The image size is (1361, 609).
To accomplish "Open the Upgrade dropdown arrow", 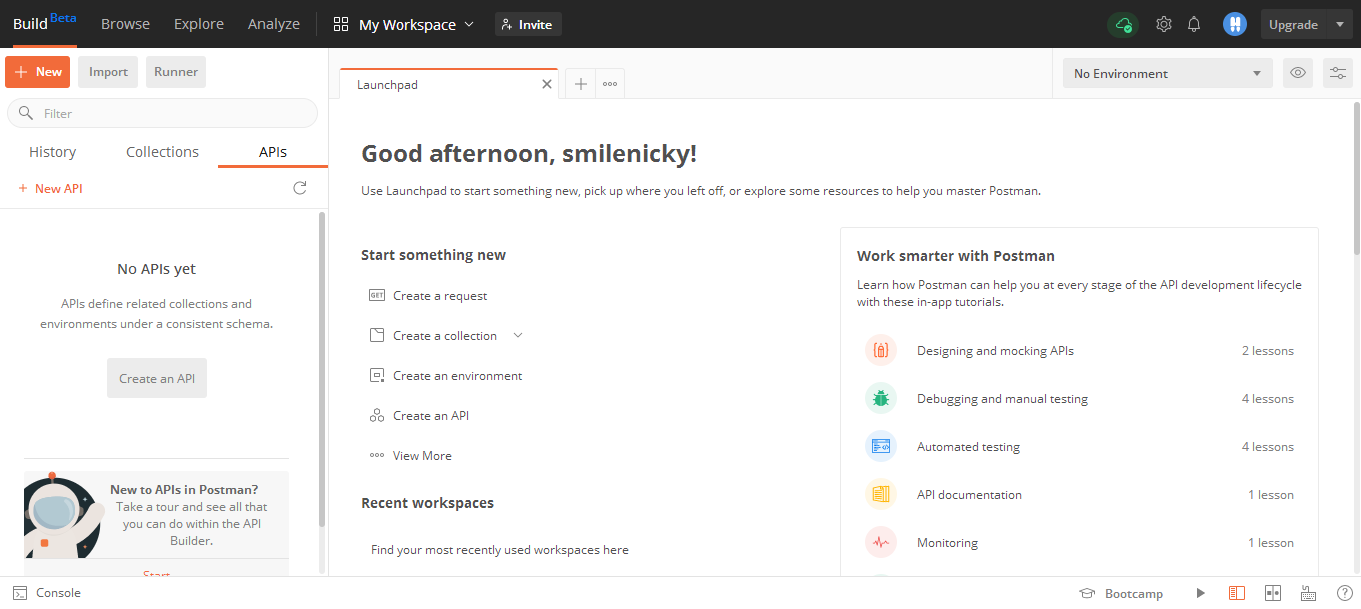I will coord(1340,24).
